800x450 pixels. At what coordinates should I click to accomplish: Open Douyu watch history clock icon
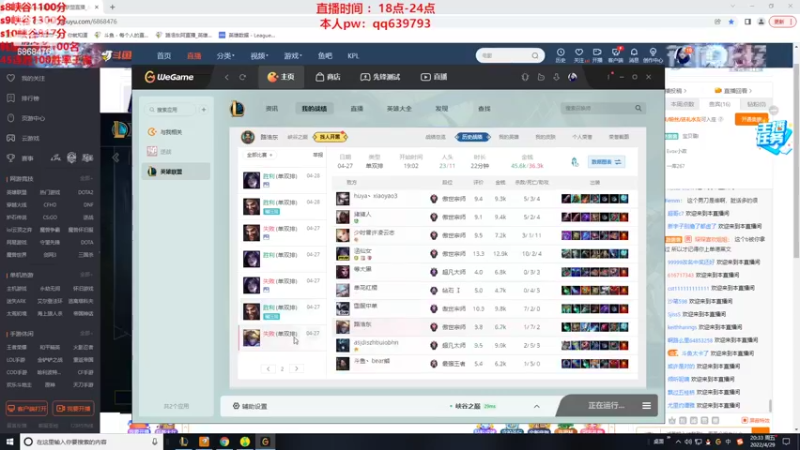(x=560, y=55)
